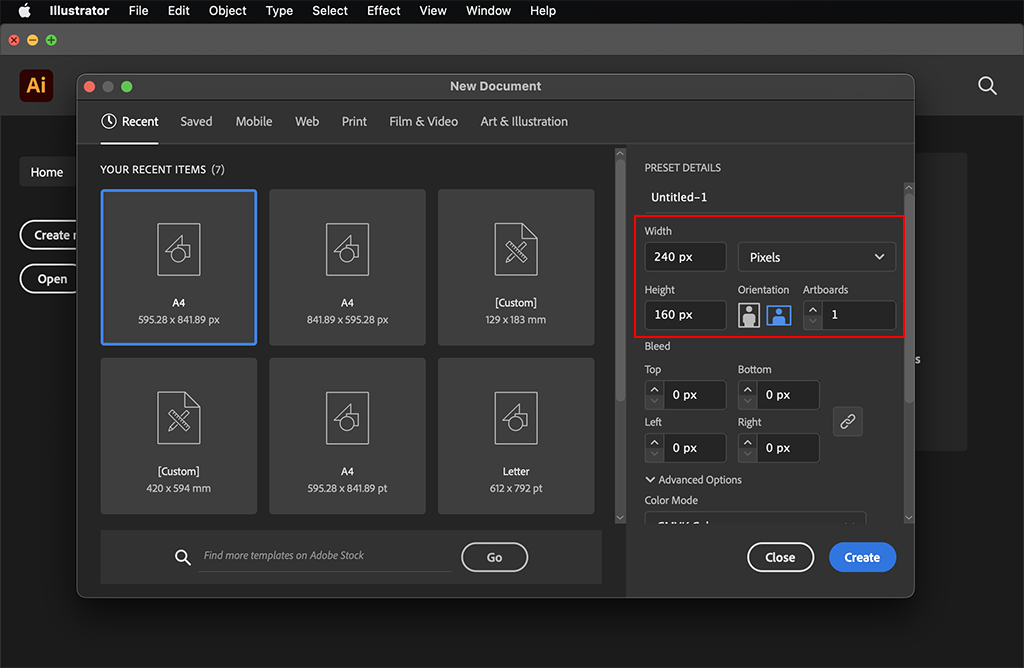Screen dimensions: 1024x668
Task: Click the Untitled-1 document name field
Action: tap(770, 197)
